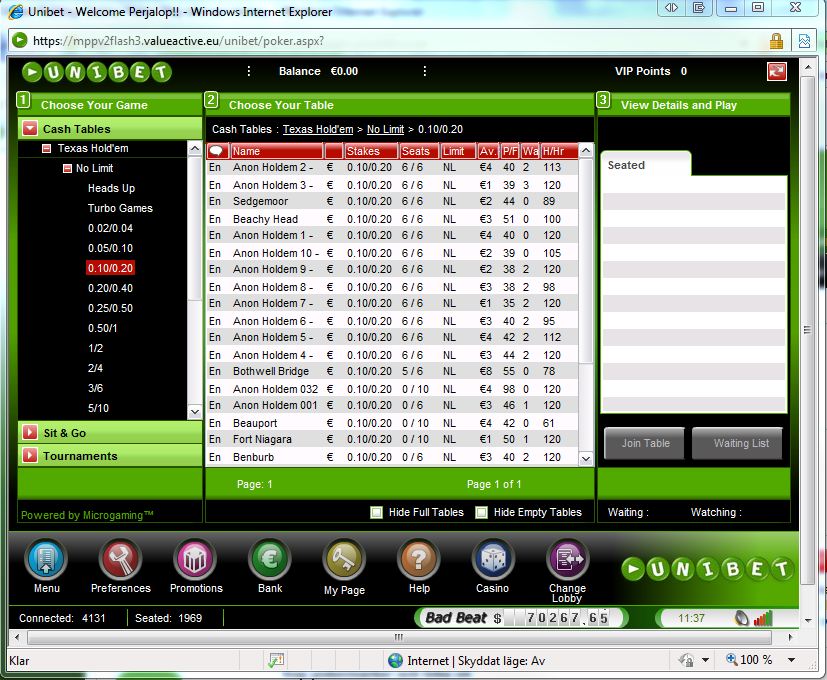This screenshot has width=827, height=680.
Task: Open the Promotions gift box icon
Action: 195,559
